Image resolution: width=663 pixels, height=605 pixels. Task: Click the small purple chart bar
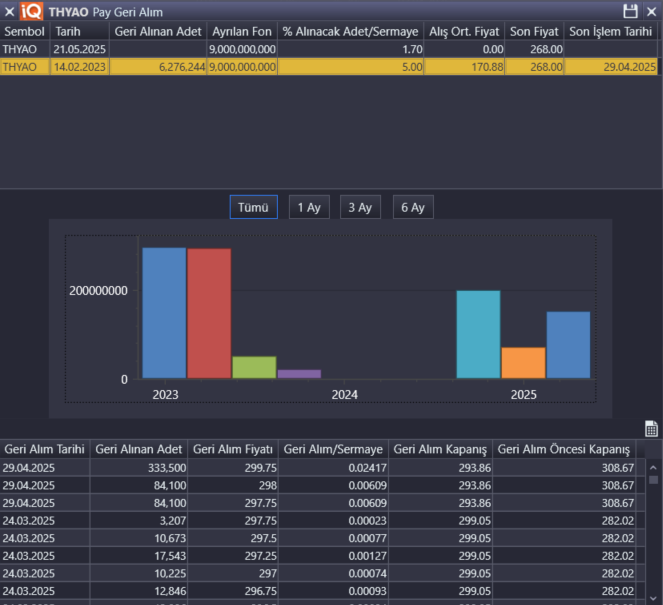[x=299, y=374]
